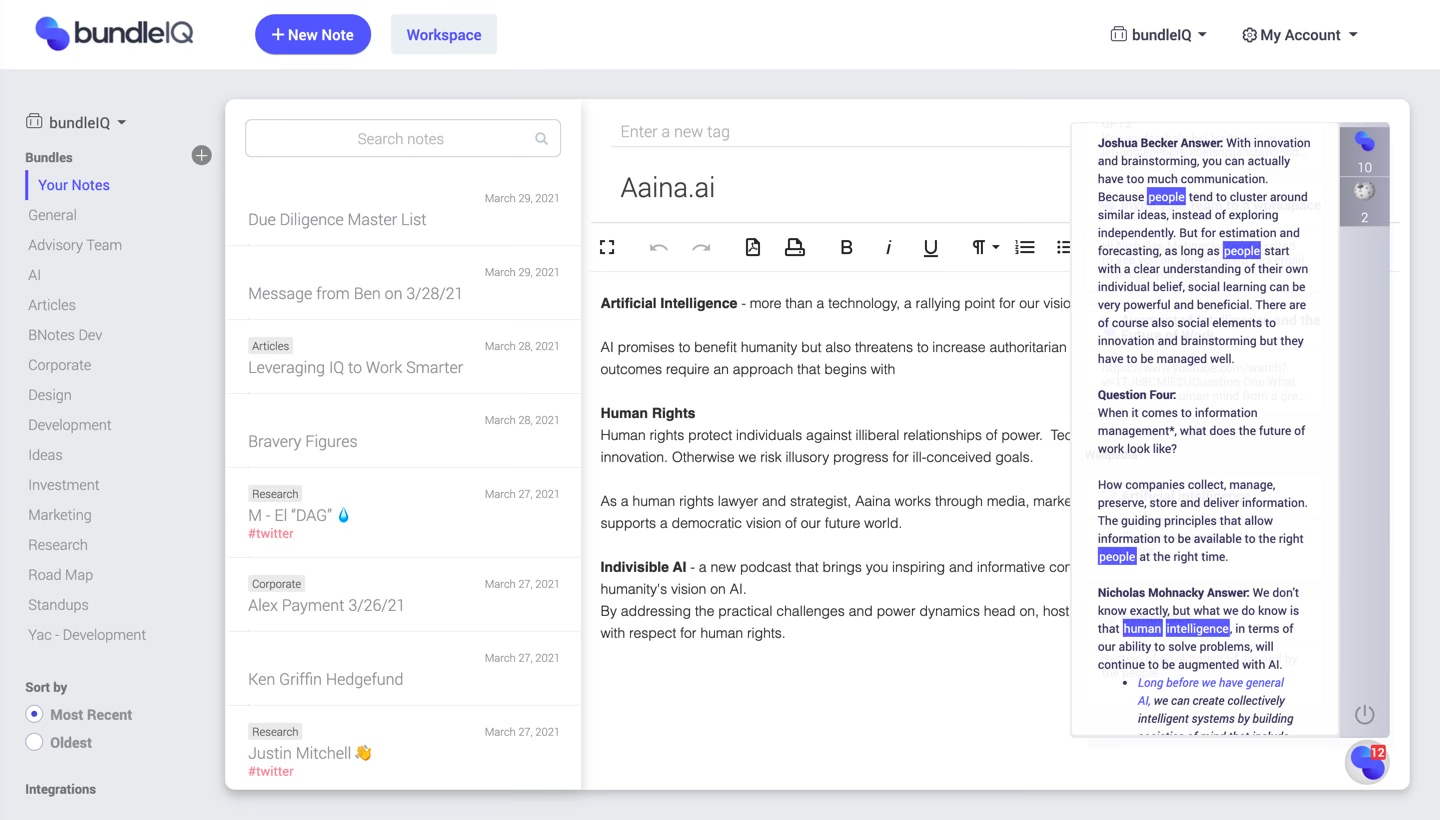Redo the last edit
This screenshot has height=820, width=1440.
click(x=701, y=247)
